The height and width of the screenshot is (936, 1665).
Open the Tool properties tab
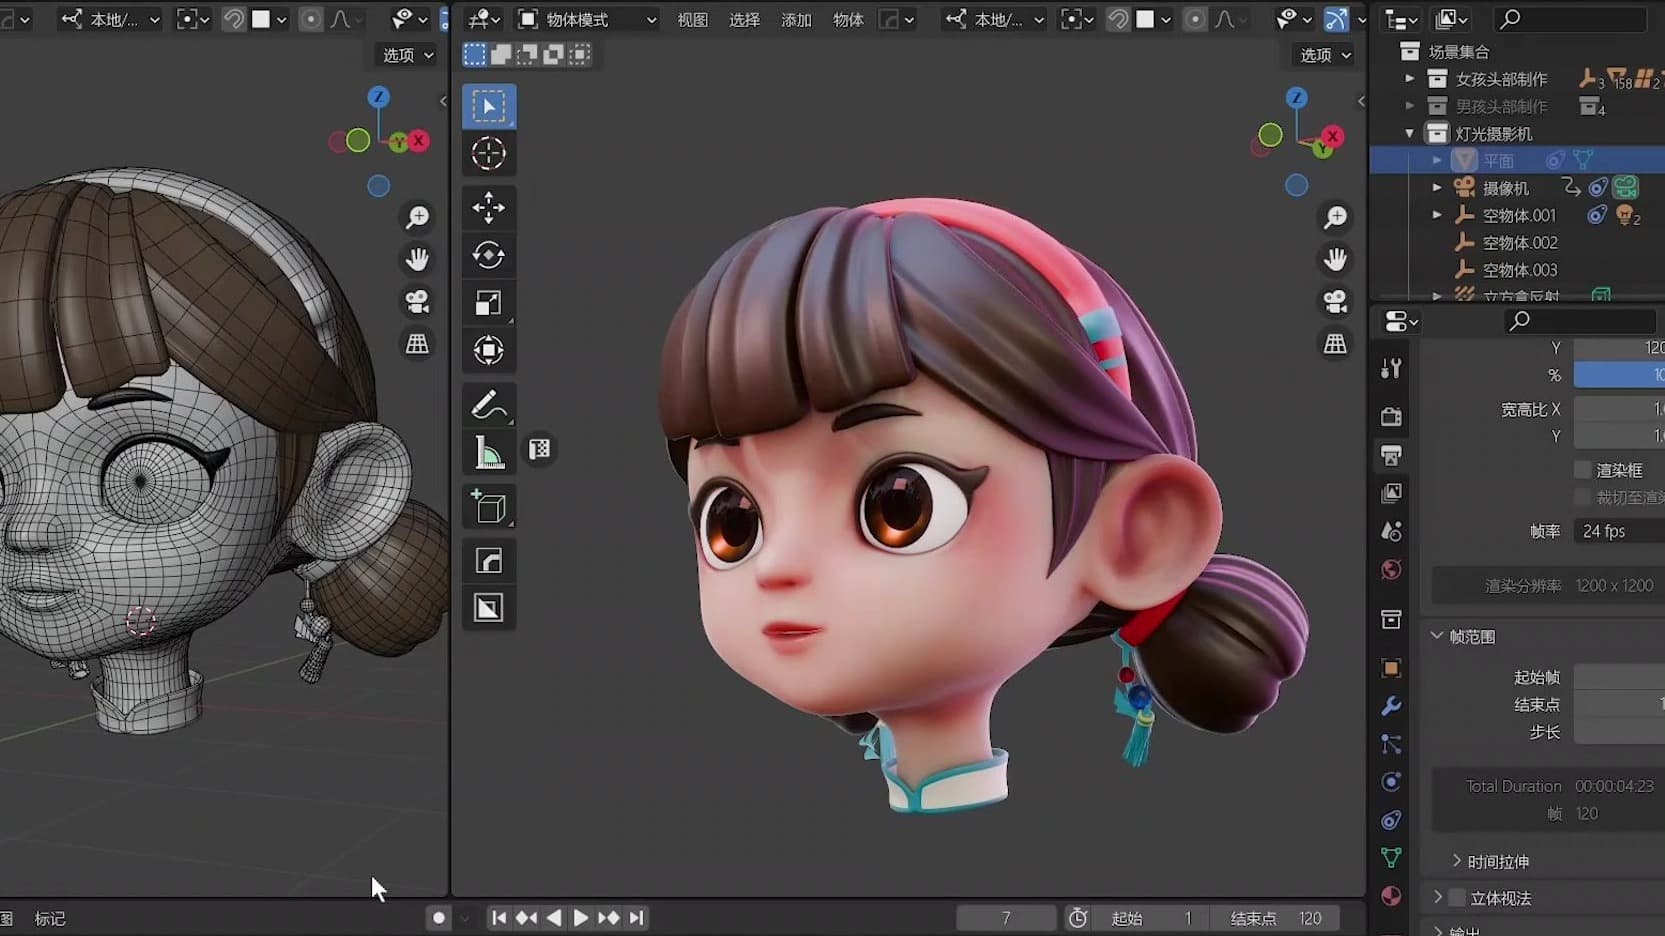pyautogui.click(x=1391, y=369)
